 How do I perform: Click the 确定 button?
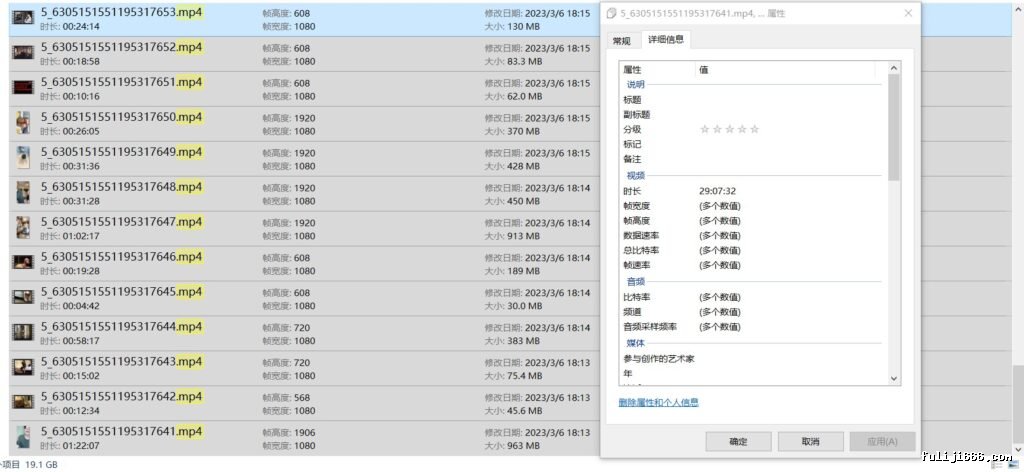tap(738, 441)
